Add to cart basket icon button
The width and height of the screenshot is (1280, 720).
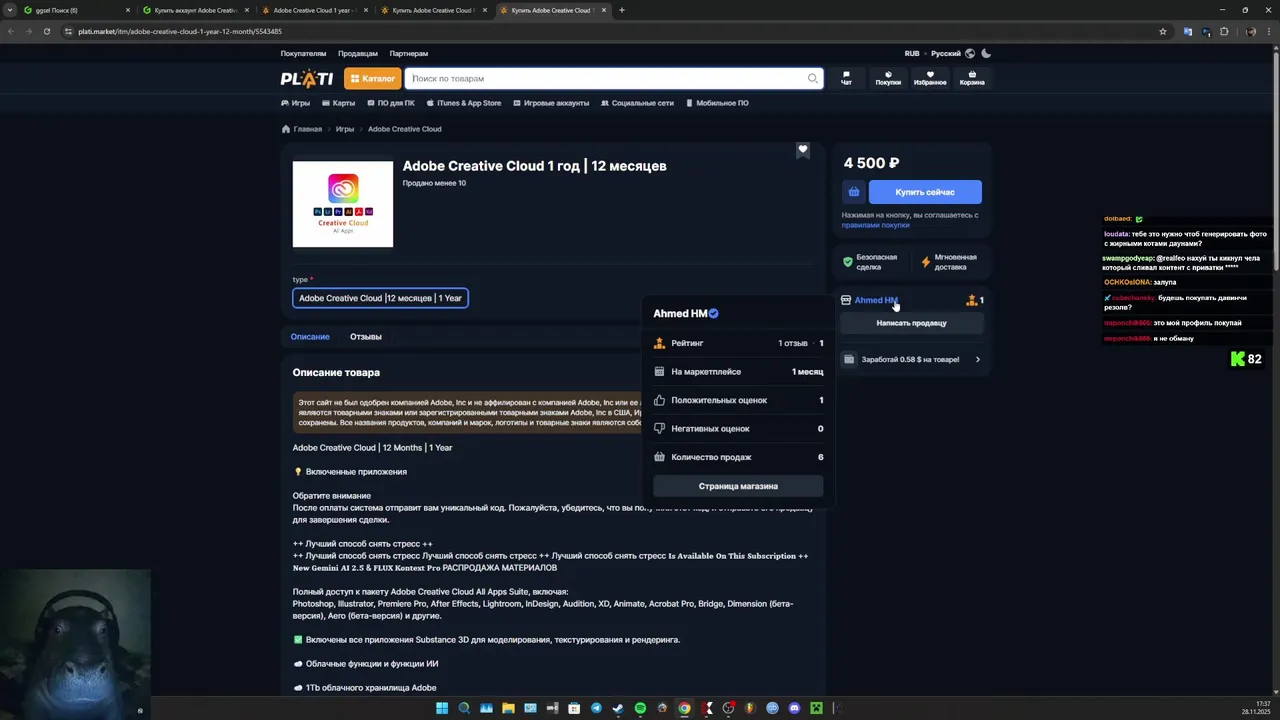(853, 192)
